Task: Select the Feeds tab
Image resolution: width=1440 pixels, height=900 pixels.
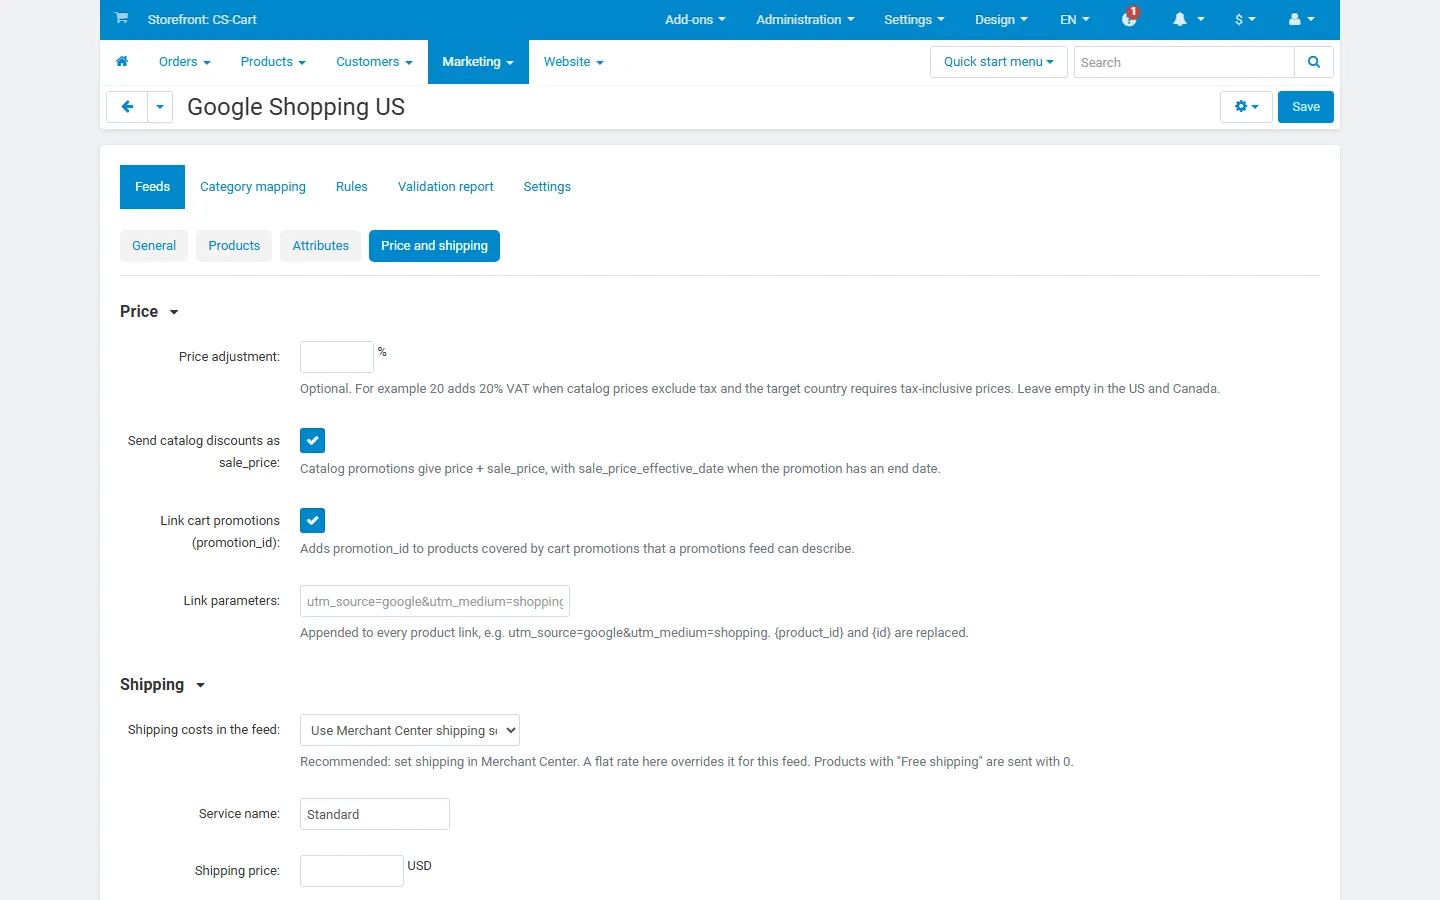Action: 152,187
